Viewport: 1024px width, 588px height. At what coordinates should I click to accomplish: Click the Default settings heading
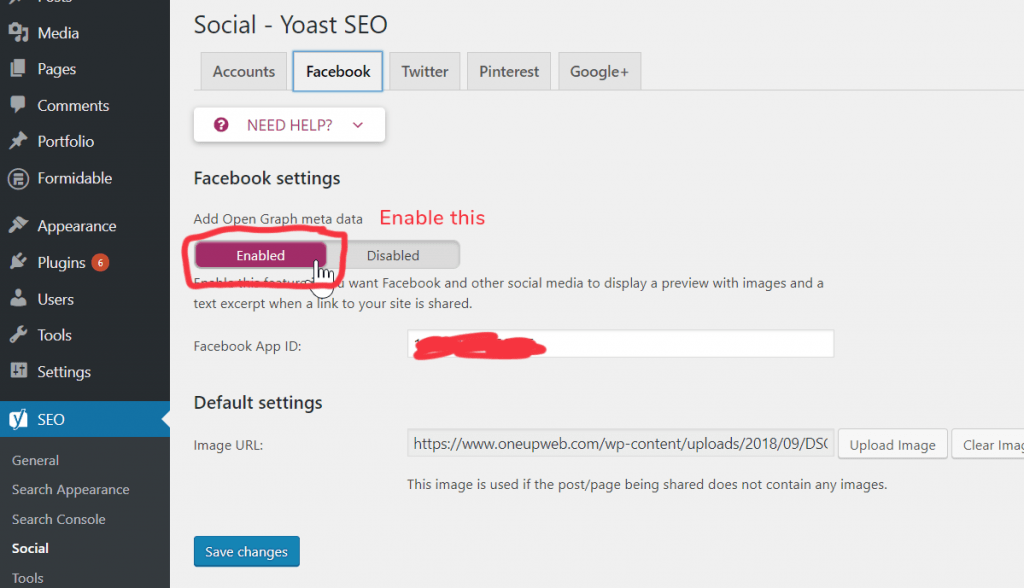(258, 402)
